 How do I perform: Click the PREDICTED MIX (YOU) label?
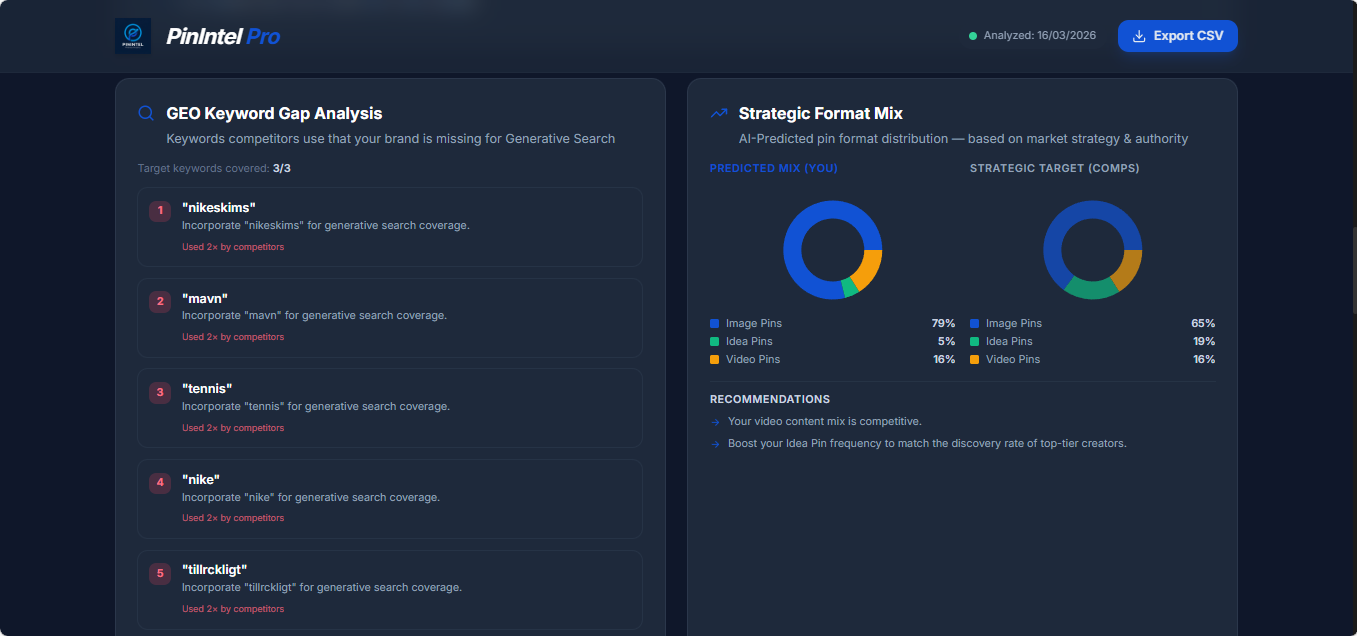point(774,168)
